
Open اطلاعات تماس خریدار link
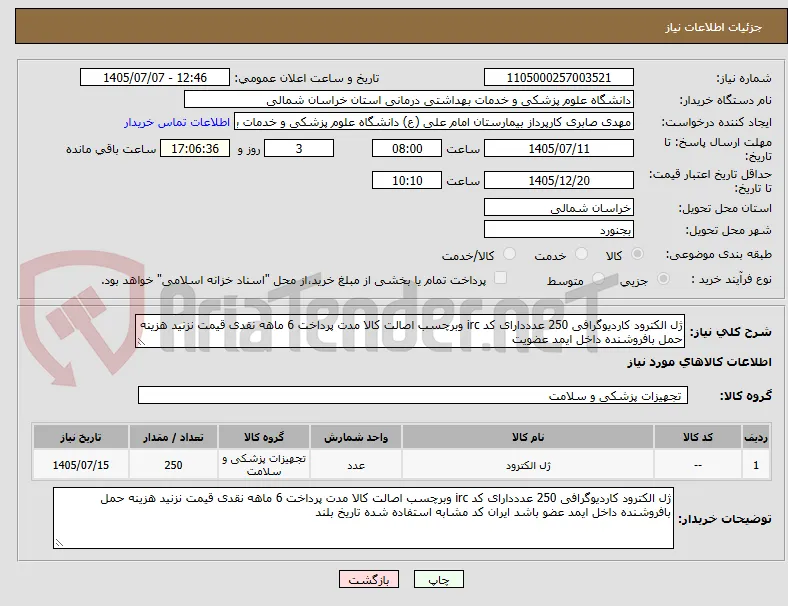click(177, 122)
